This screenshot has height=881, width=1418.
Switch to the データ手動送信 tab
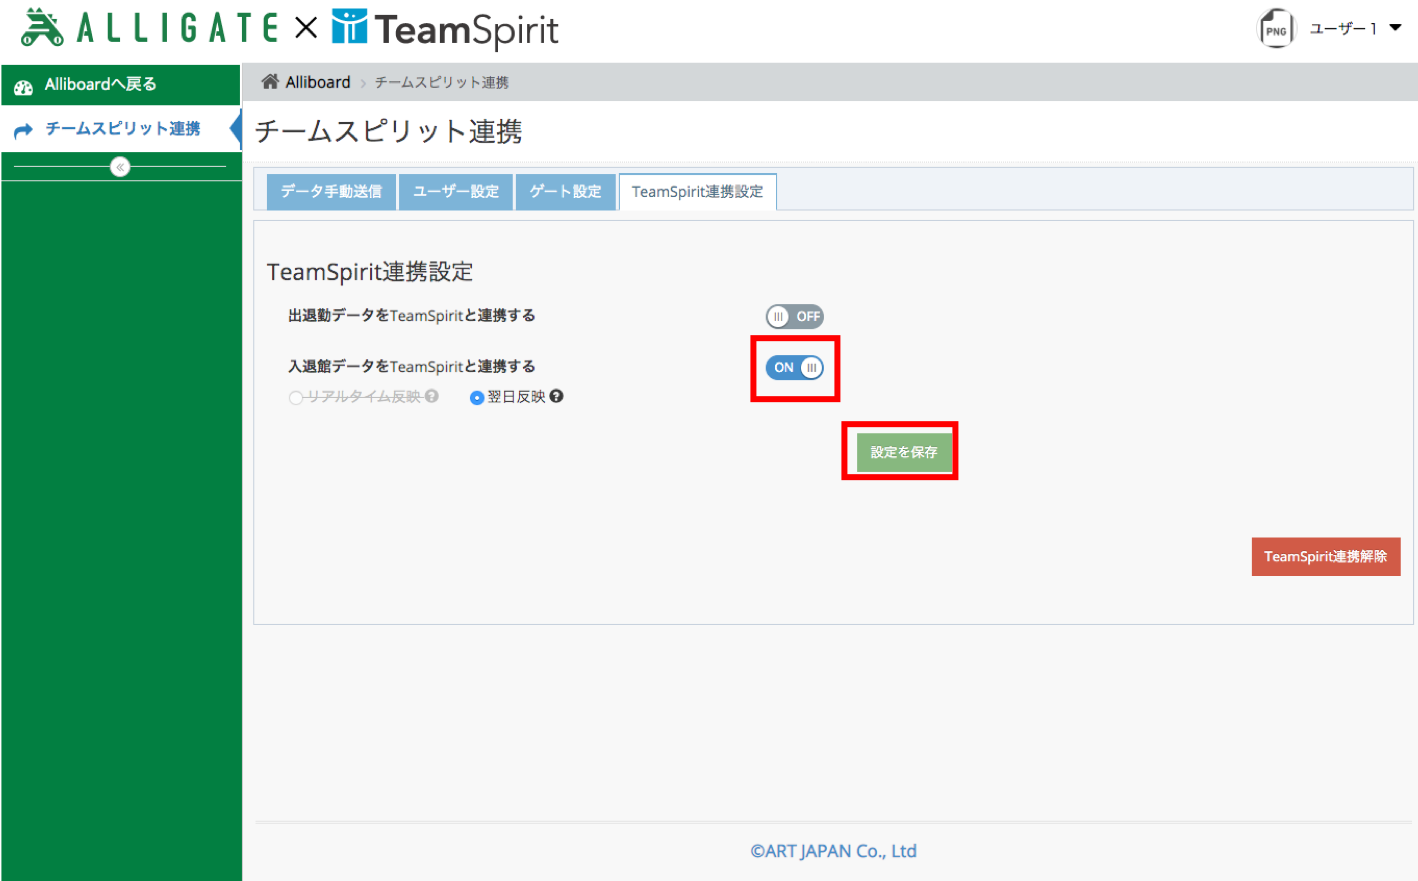point(331,192)
